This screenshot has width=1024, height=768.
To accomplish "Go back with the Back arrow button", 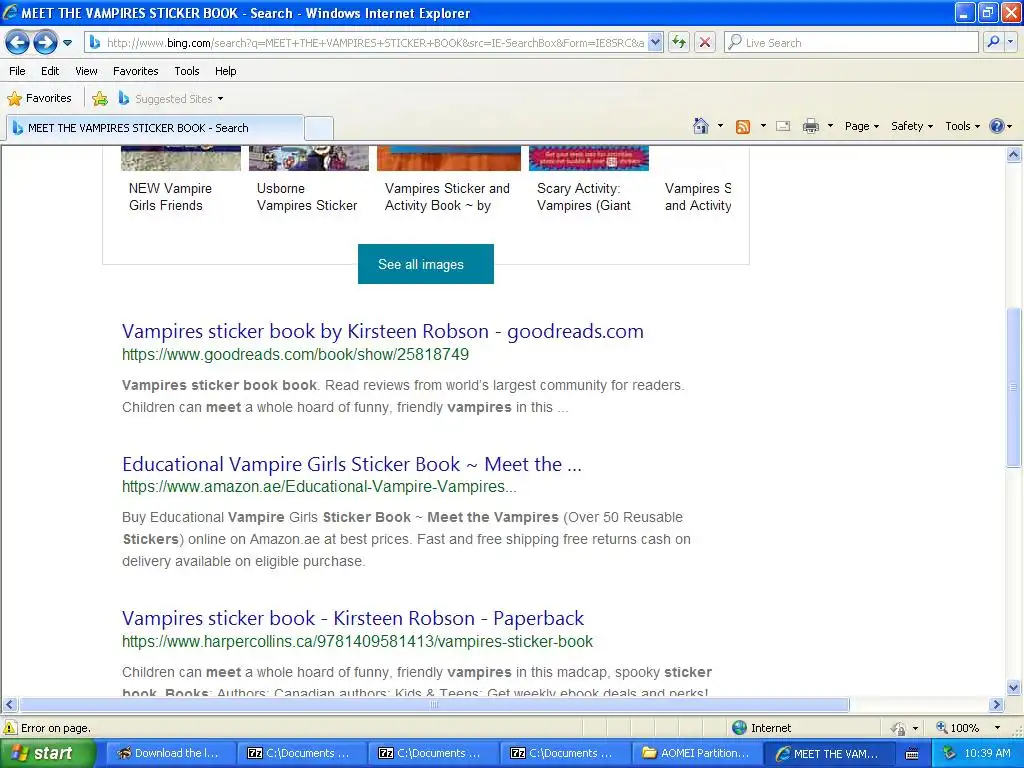I will click(18, 43).
